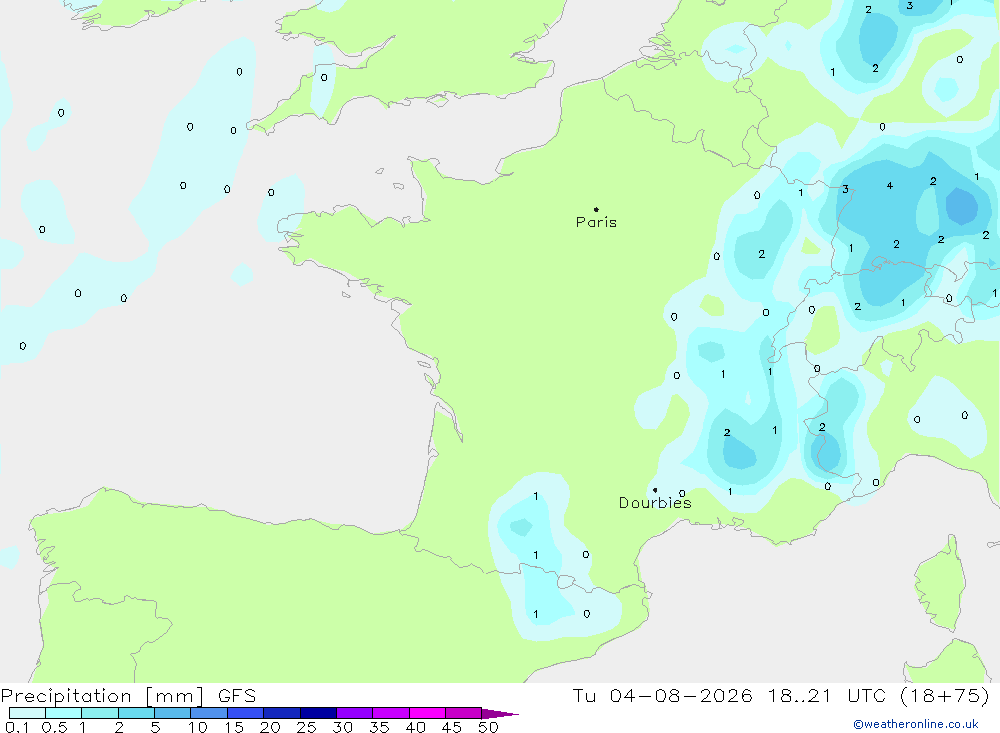Image resolution: width=1000 pixels, height=733 pixels.
Task: Pick the 40–45 mm legend swatch
Action: [427, 713]
